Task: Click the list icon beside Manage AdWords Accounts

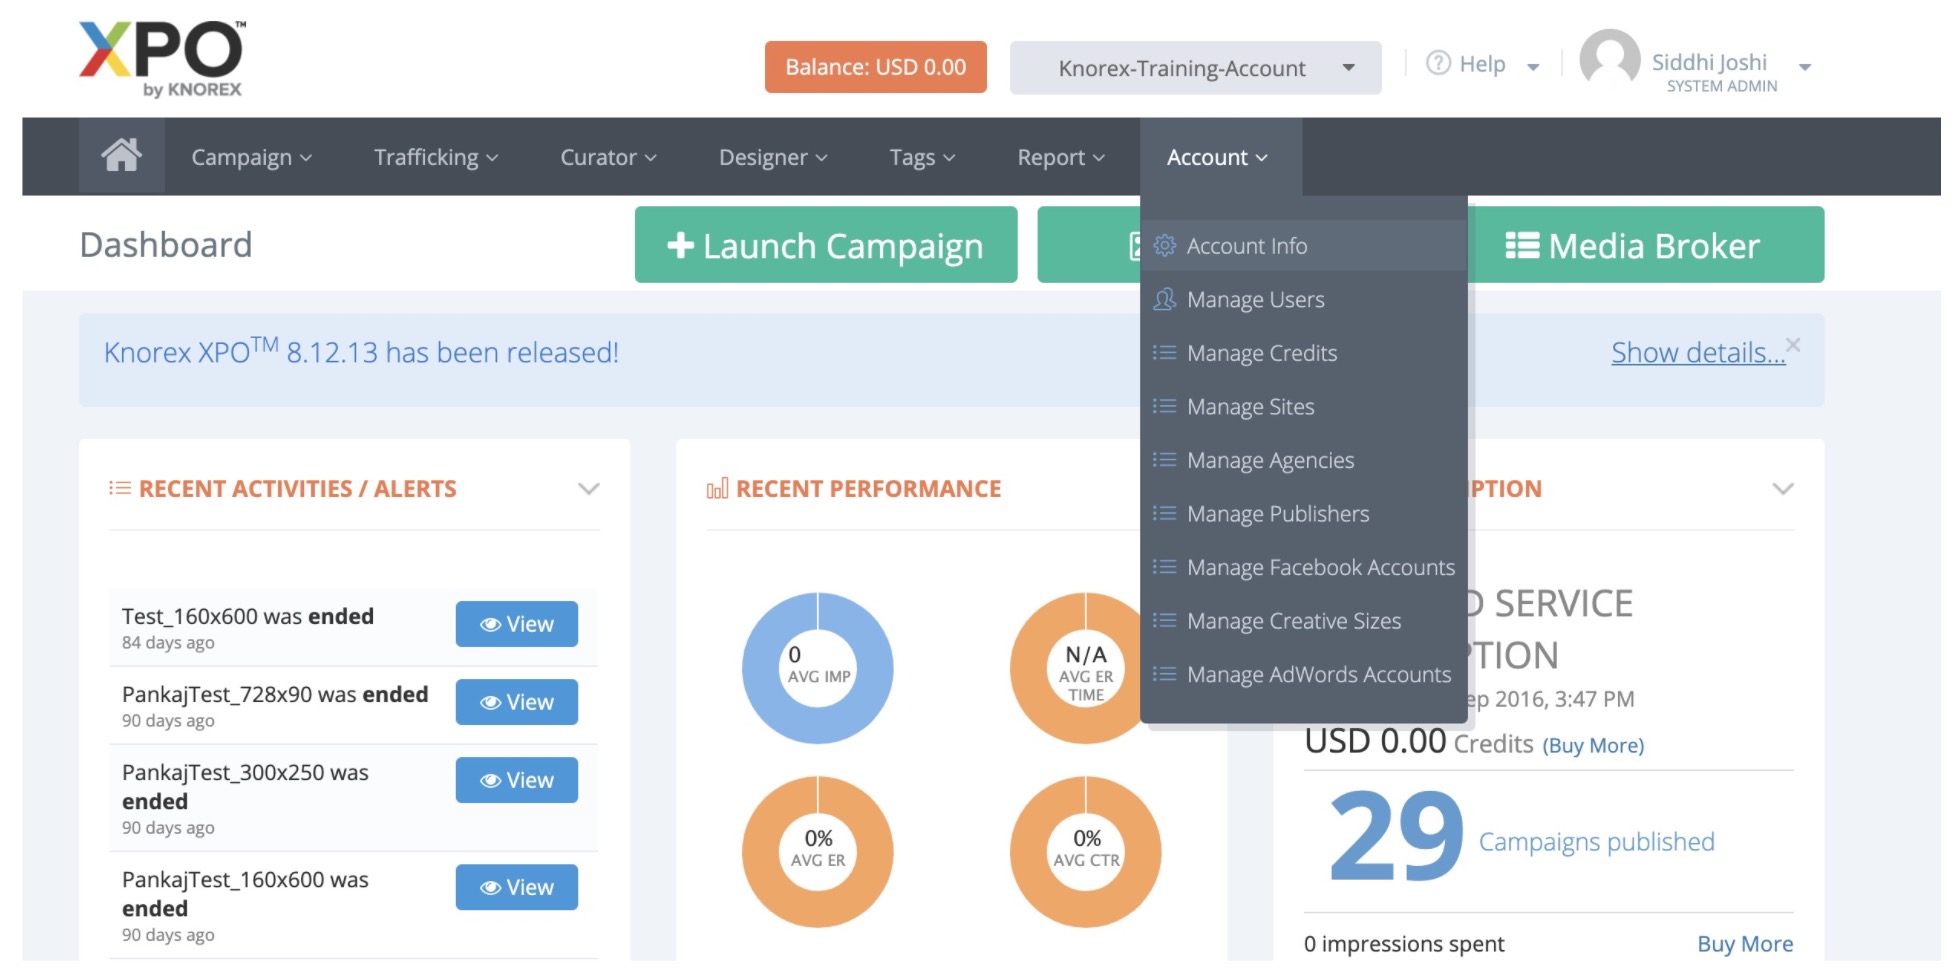Action: click(1164, 674)
